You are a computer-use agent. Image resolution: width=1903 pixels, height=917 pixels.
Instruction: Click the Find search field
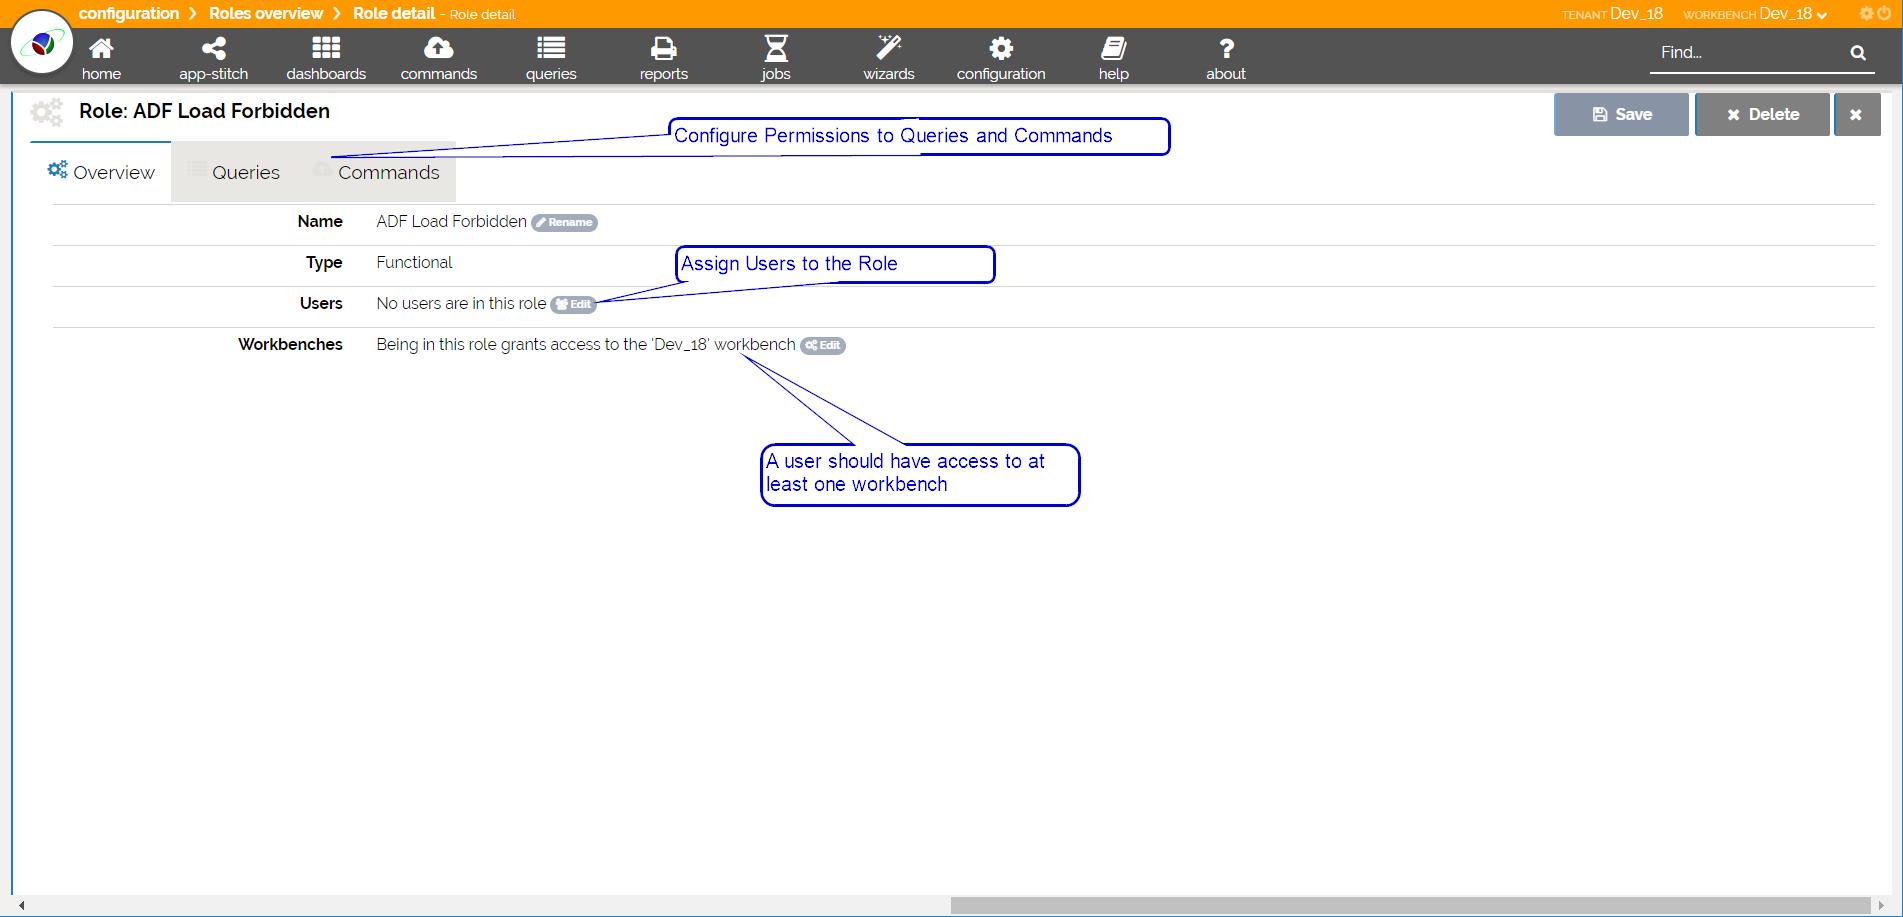(1745, 53)
